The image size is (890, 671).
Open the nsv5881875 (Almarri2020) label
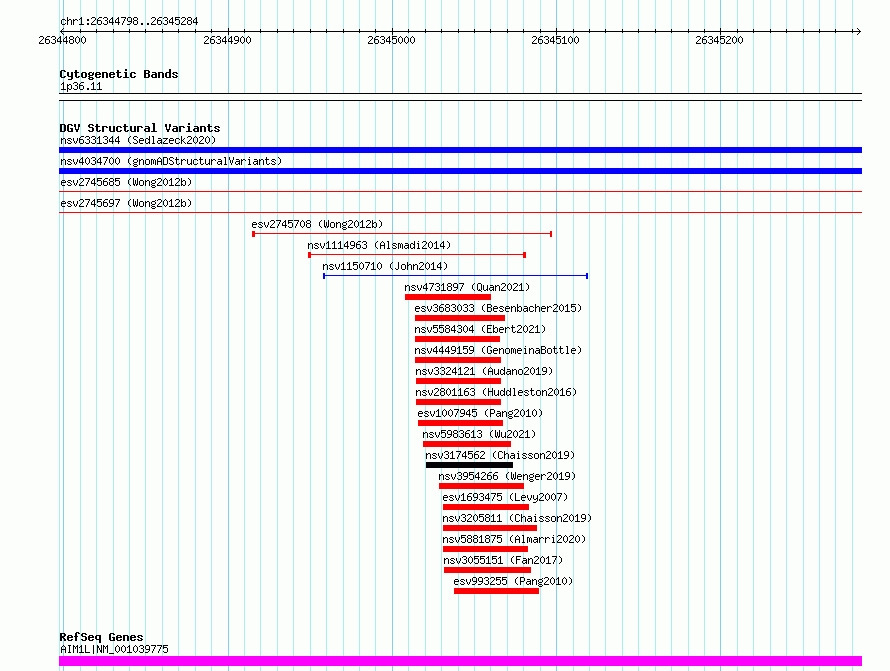pos(514,539)
